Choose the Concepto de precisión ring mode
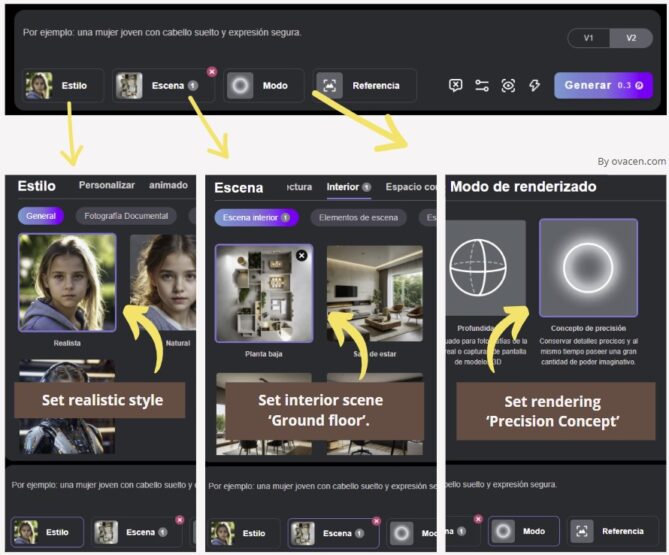669x555 pixels. pyautogui.click(x=587, y=267)
